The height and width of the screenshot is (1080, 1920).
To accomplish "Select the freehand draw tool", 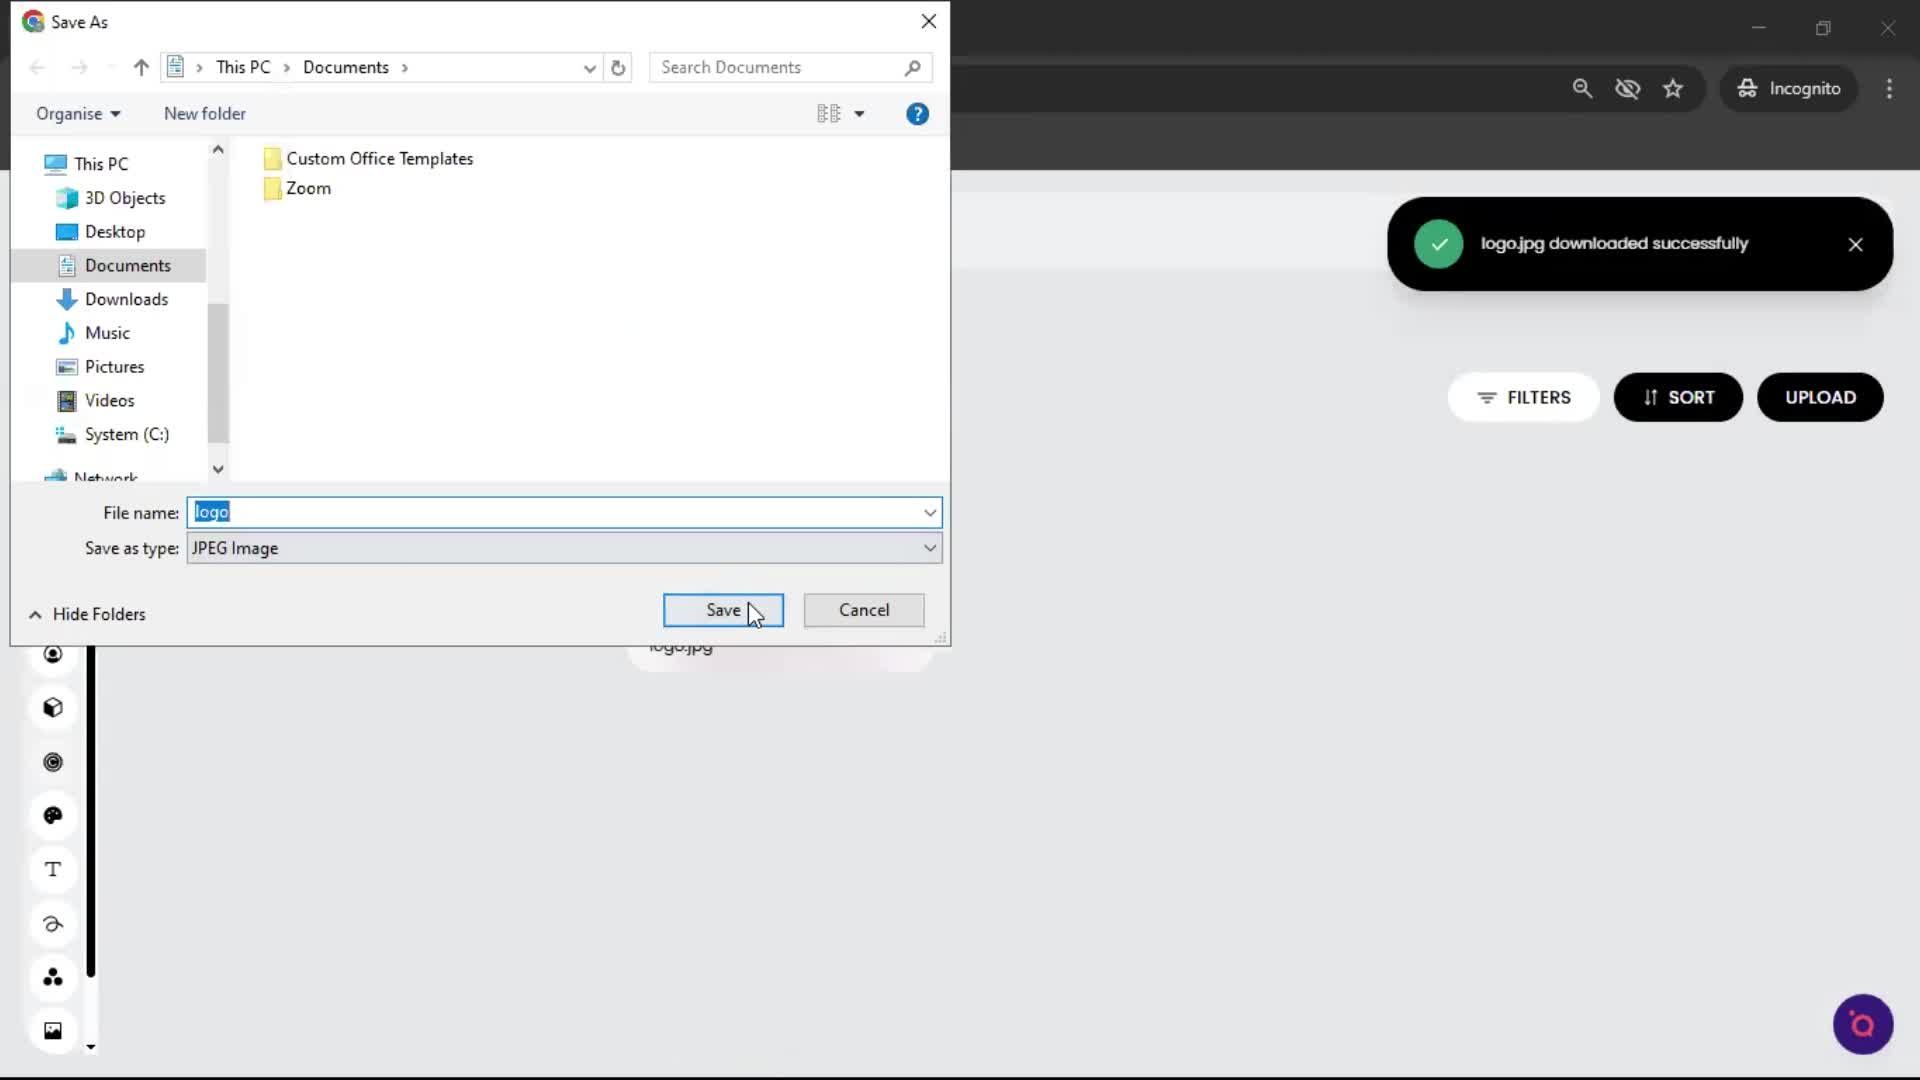I will 53,923.
